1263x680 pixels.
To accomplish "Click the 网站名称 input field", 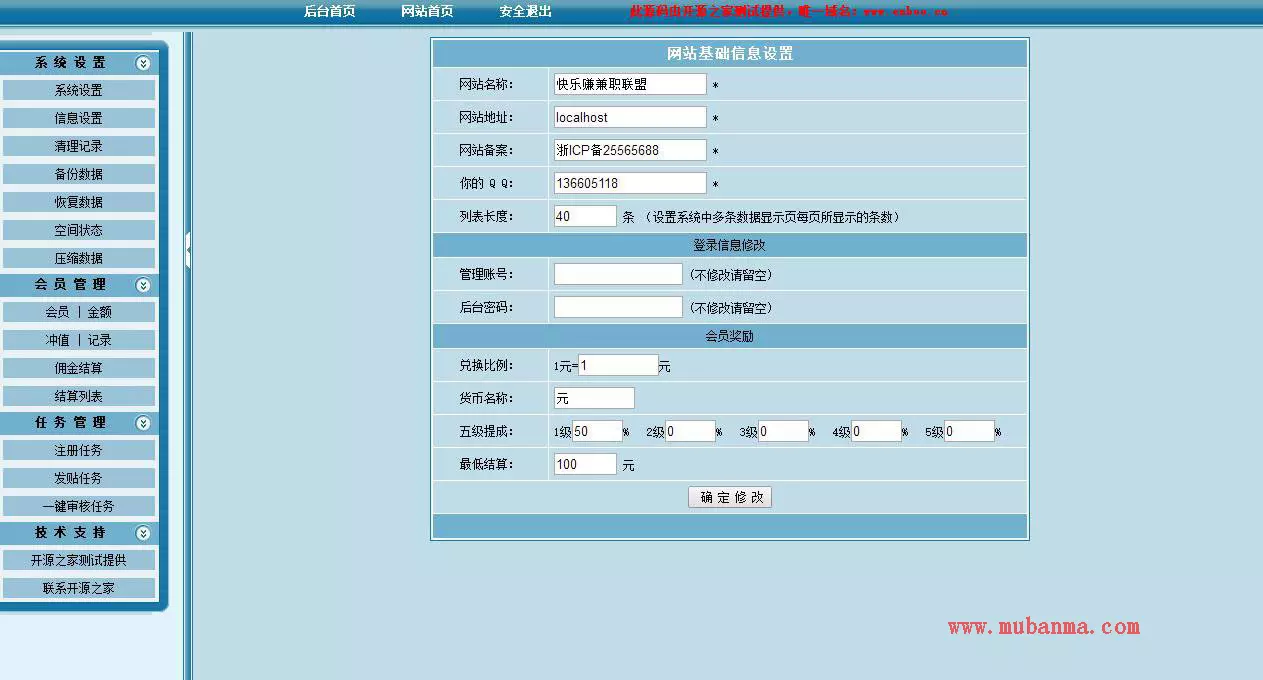I will click(x=629, y=84).
